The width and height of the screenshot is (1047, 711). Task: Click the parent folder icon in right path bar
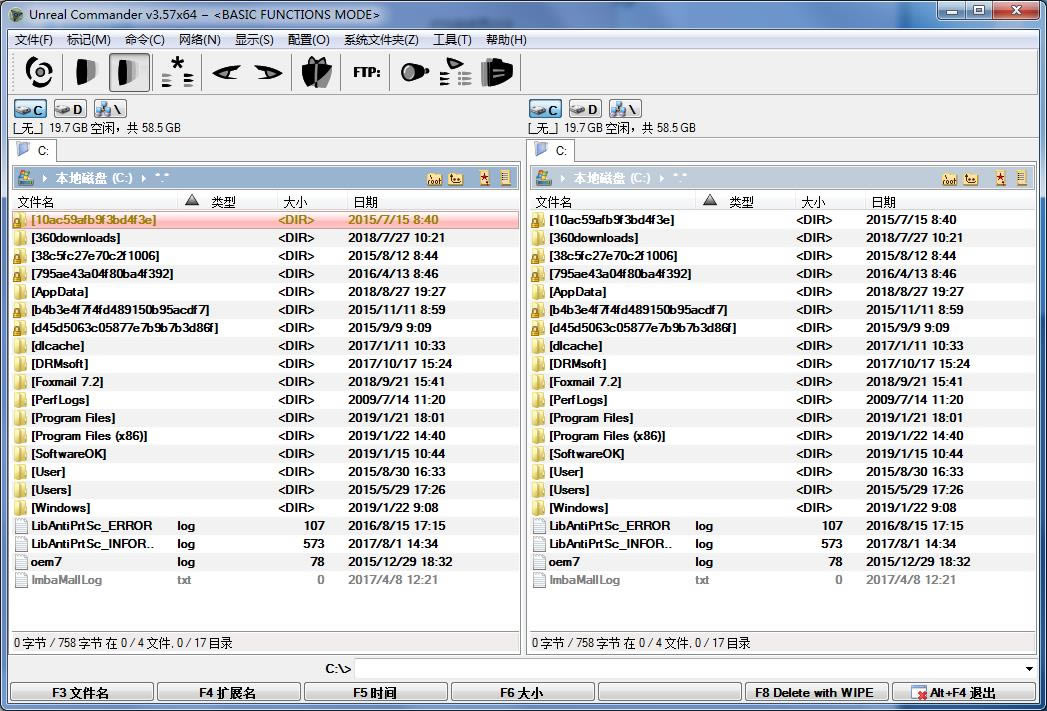971,178
